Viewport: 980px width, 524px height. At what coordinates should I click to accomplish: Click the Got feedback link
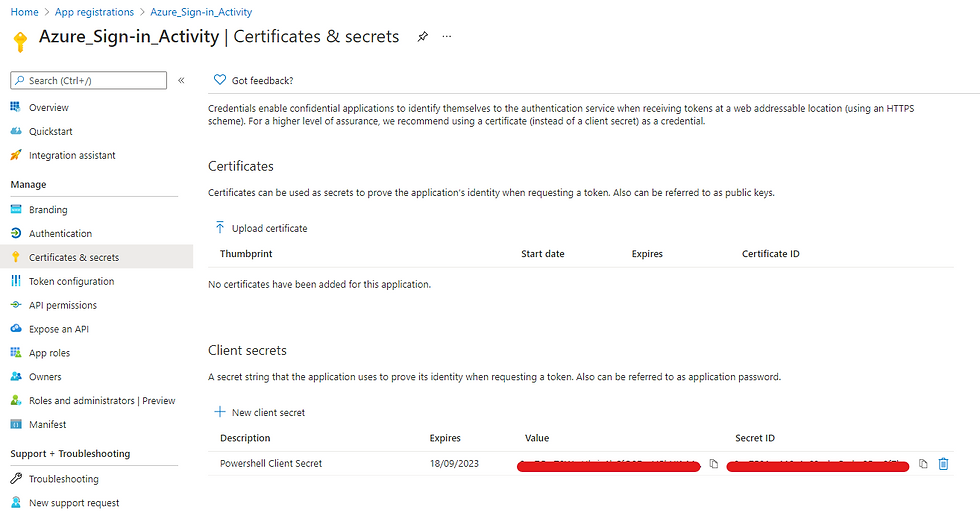coord(262,81)
